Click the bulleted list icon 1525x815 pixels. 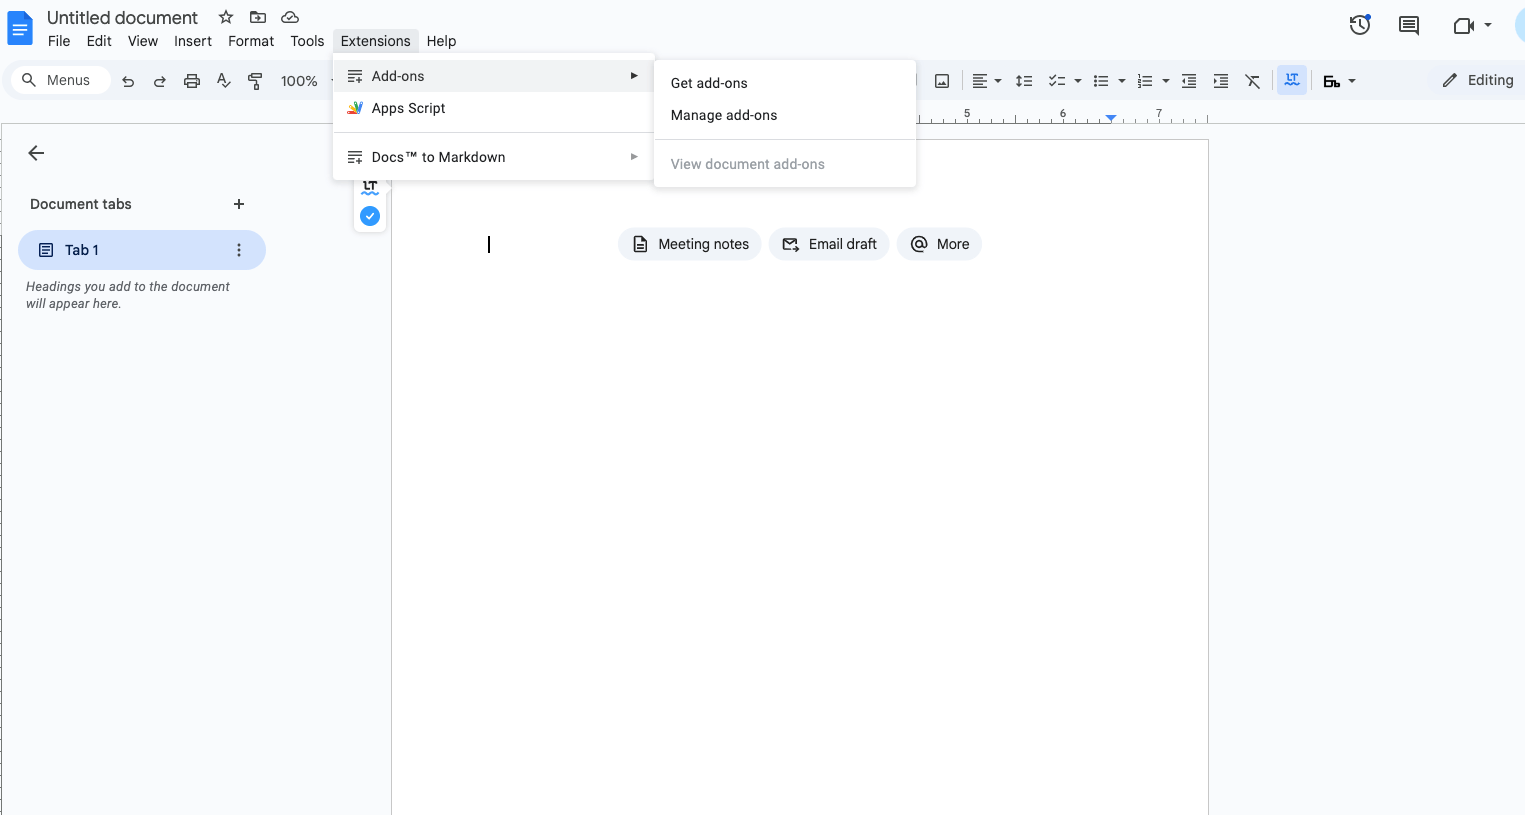click(1101, 81)
